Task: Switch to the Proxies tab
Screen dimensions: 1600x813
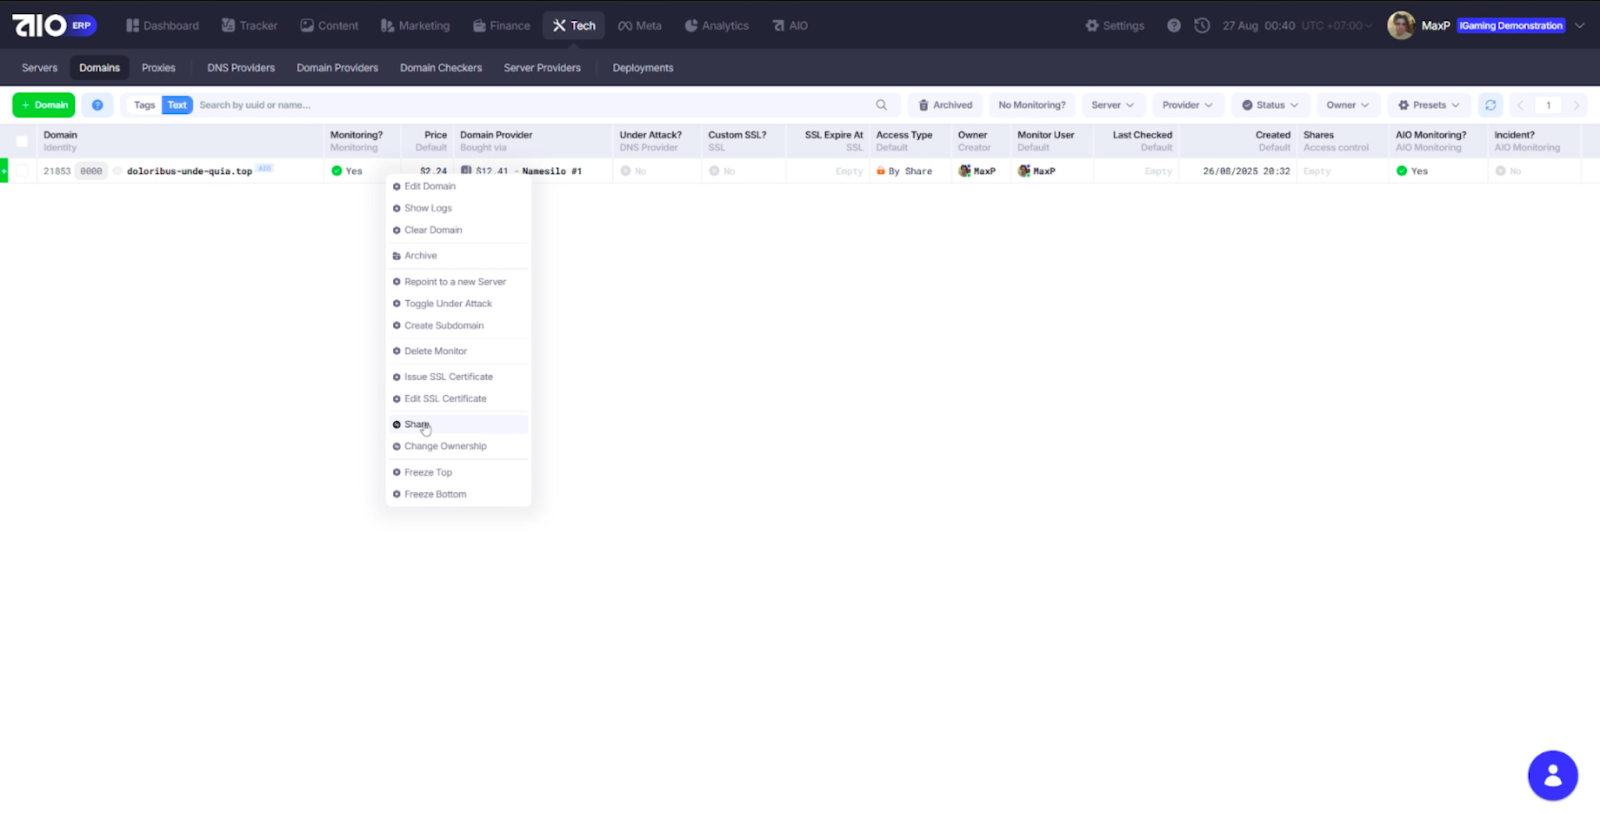Action: (x=158, y=68)
